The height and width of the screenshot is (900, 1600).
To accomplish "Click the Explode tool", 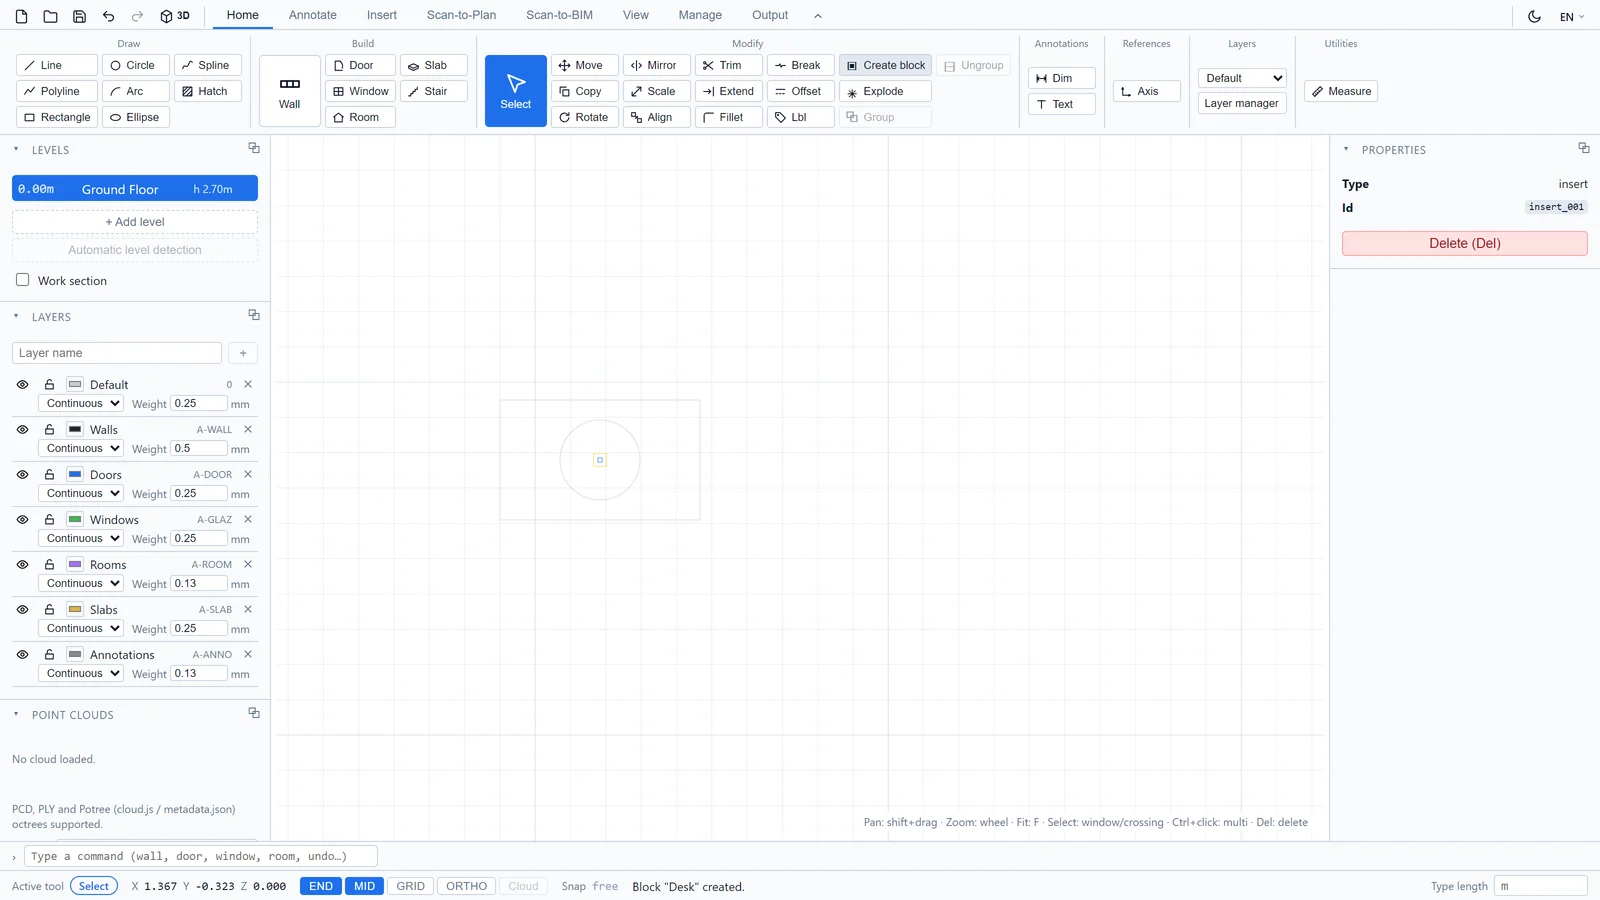I will [885, 91].
